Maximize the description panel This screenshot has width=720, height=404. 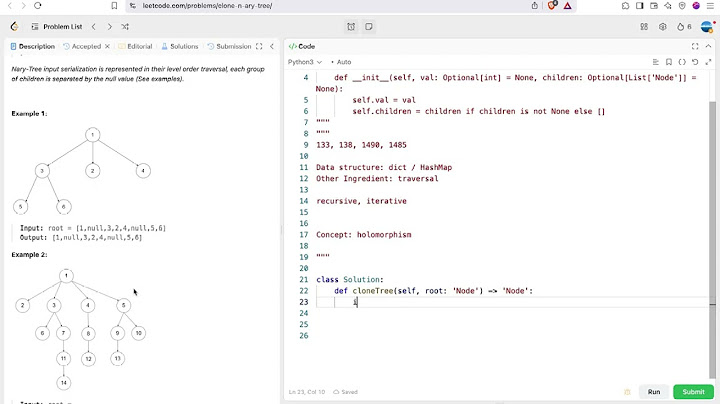pos(259,46)
